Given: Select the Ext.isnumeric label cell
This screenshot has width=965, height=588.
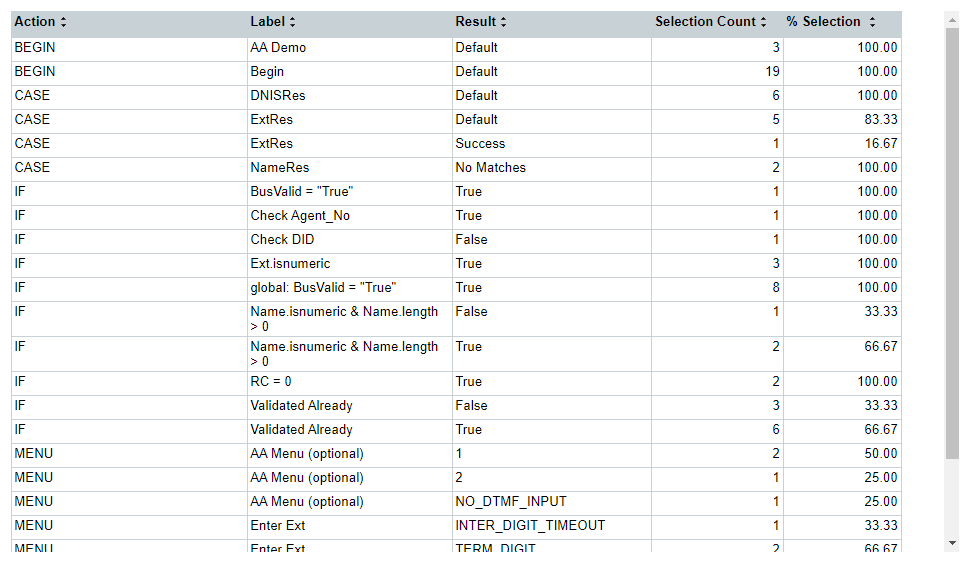Looking at the screenshot, I should (x=350, y=264).
